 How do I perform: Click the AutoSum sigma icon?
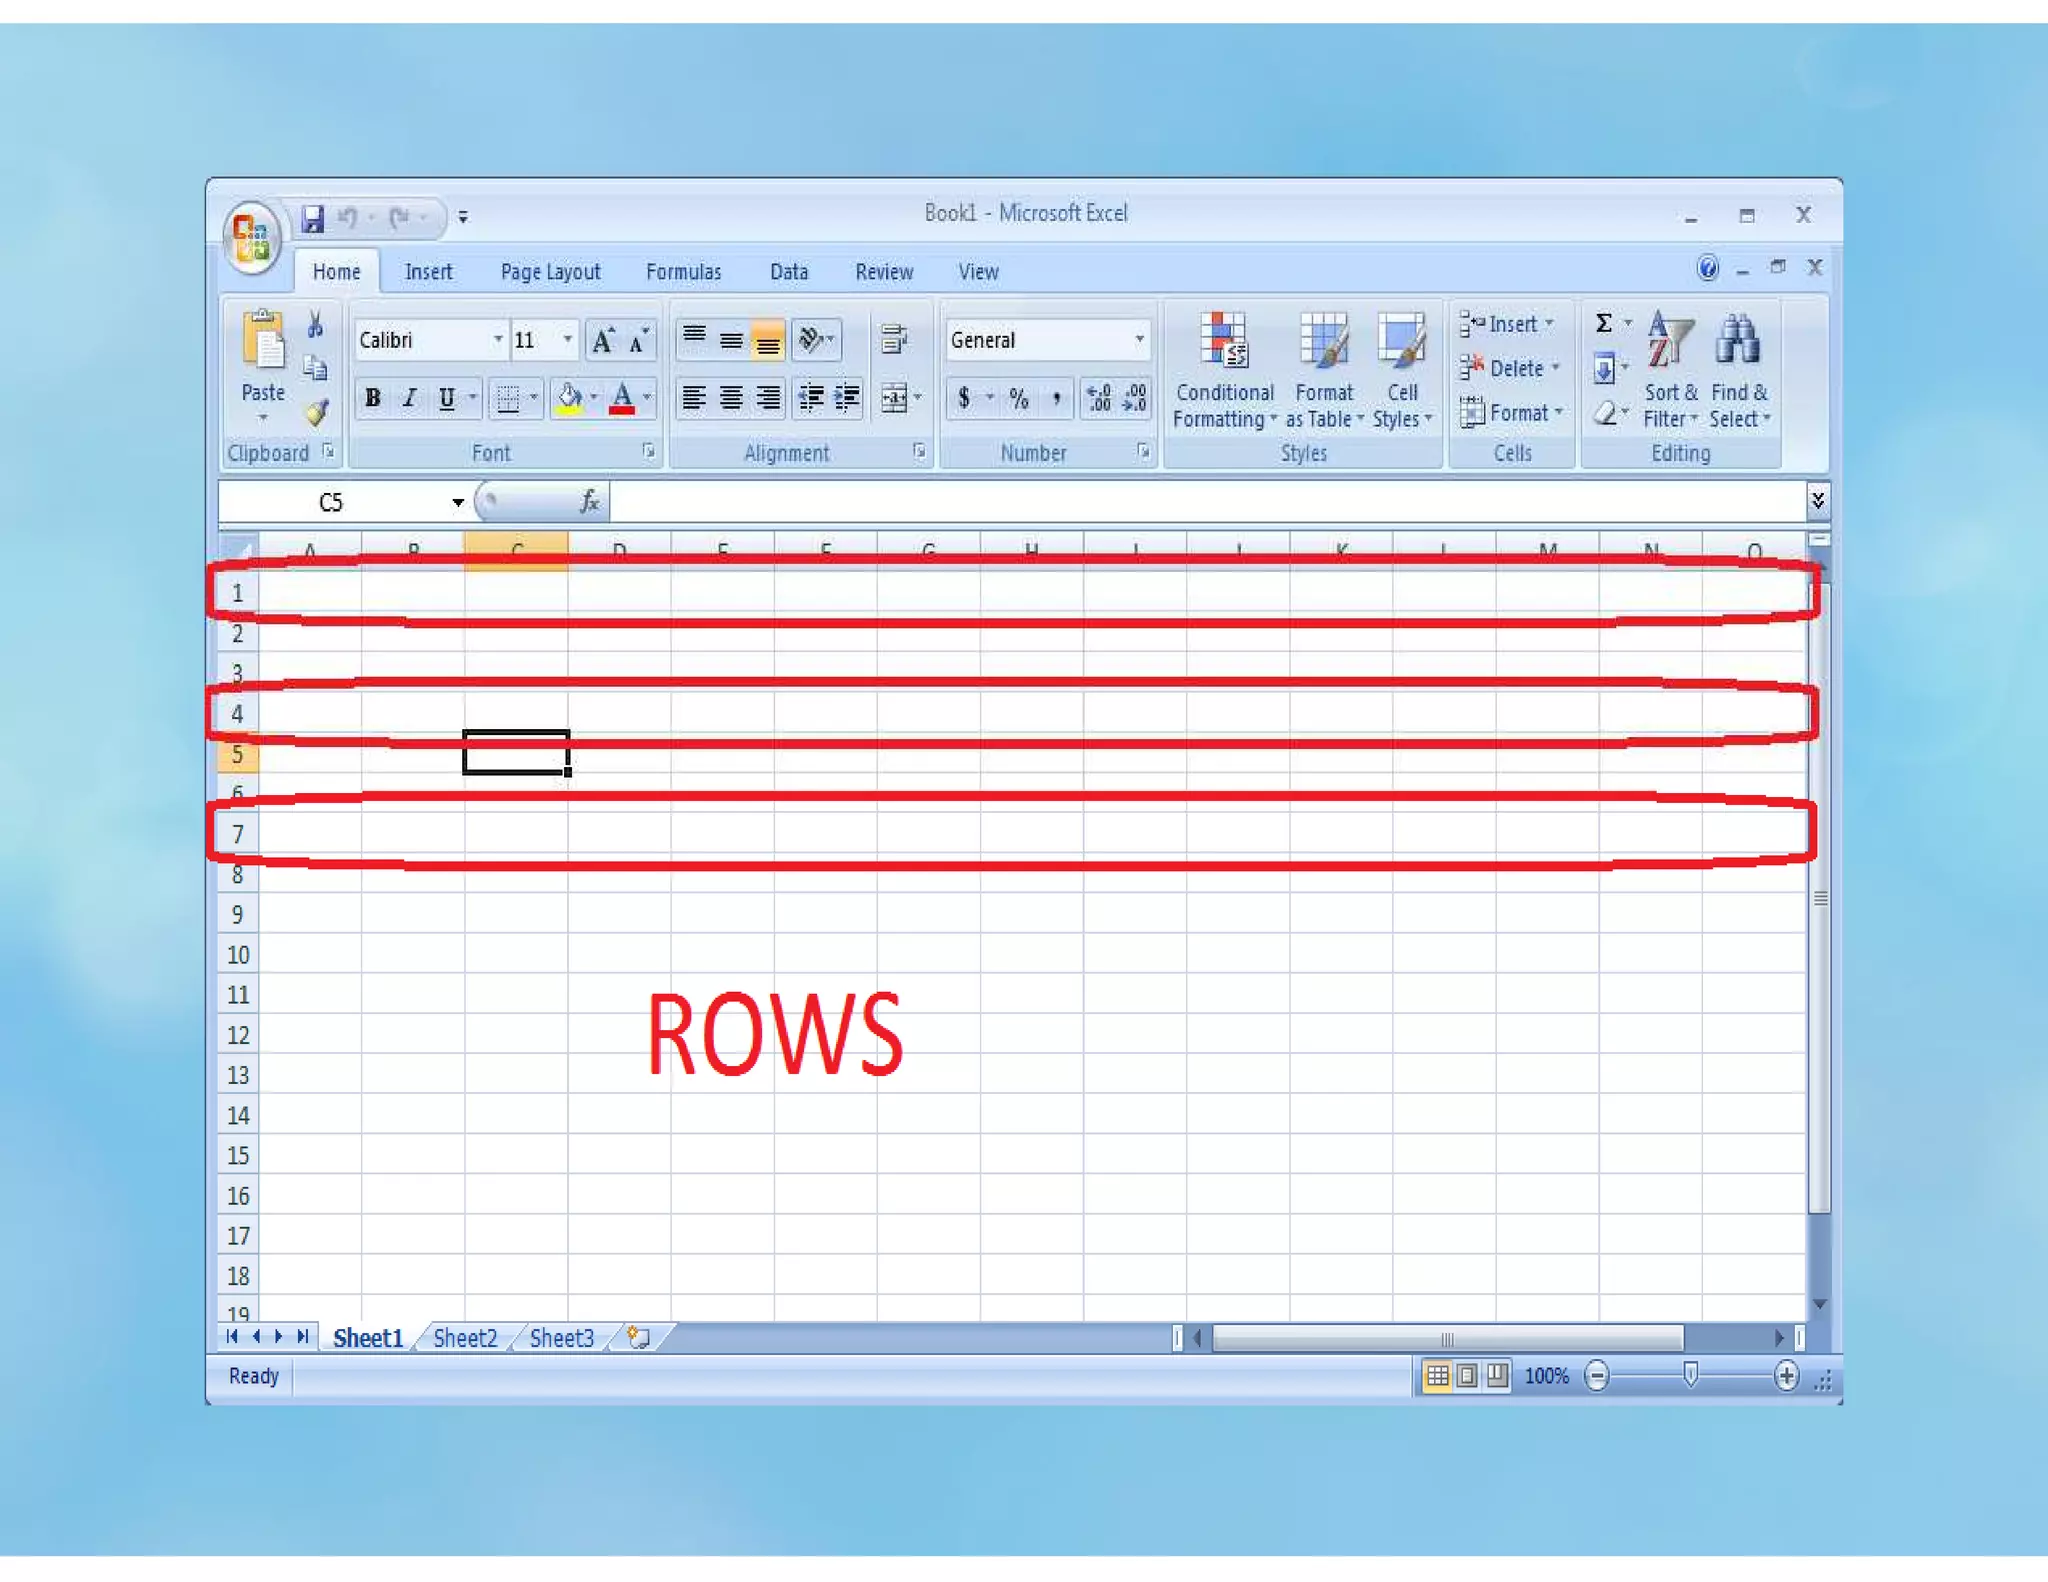(1603, 324)
